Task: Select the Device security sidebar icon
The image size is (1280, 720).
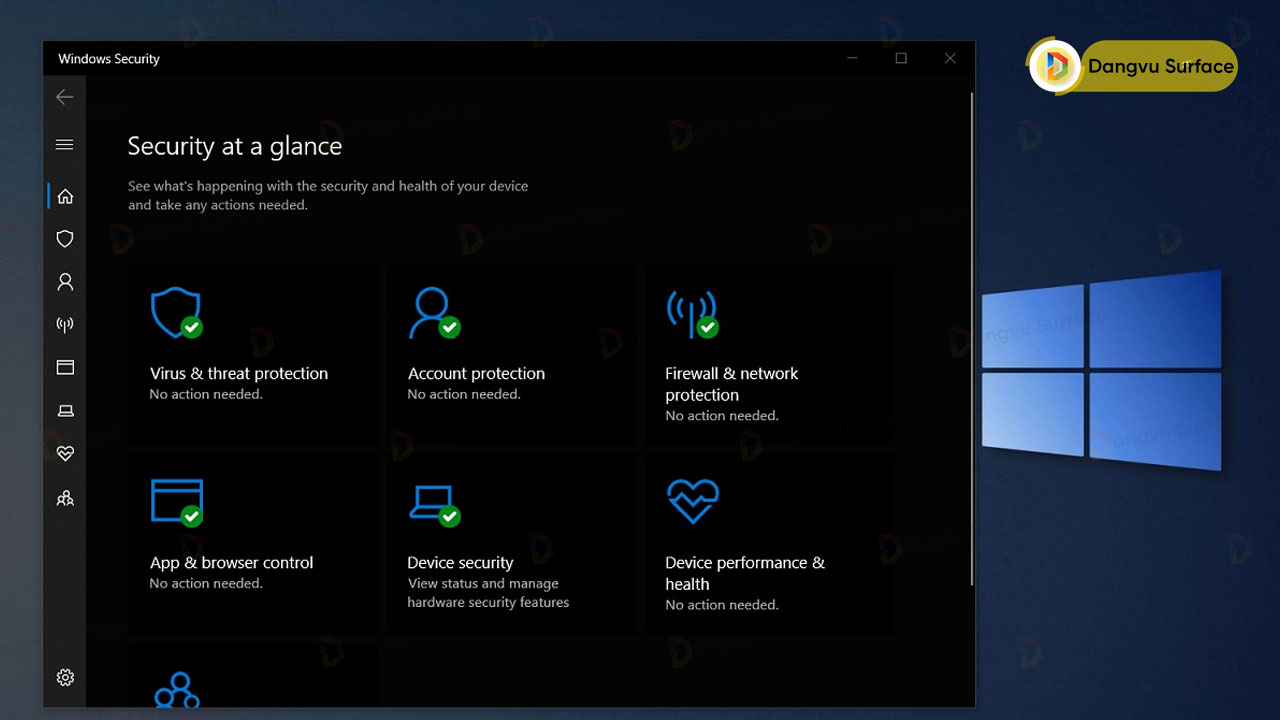Action: 64,410
